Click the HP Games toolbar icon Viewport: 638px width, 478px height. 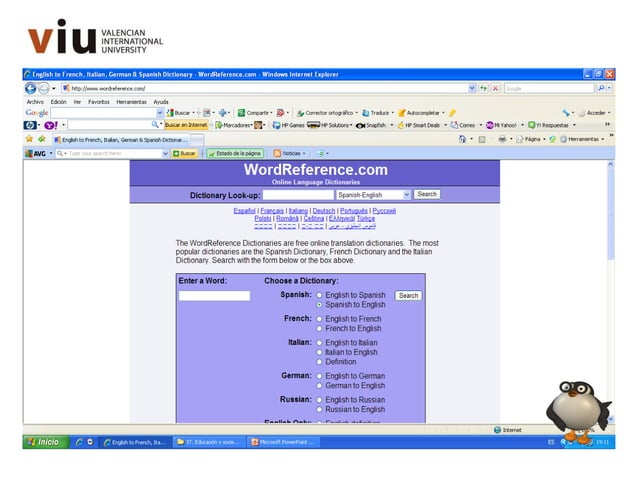(276, 125)
